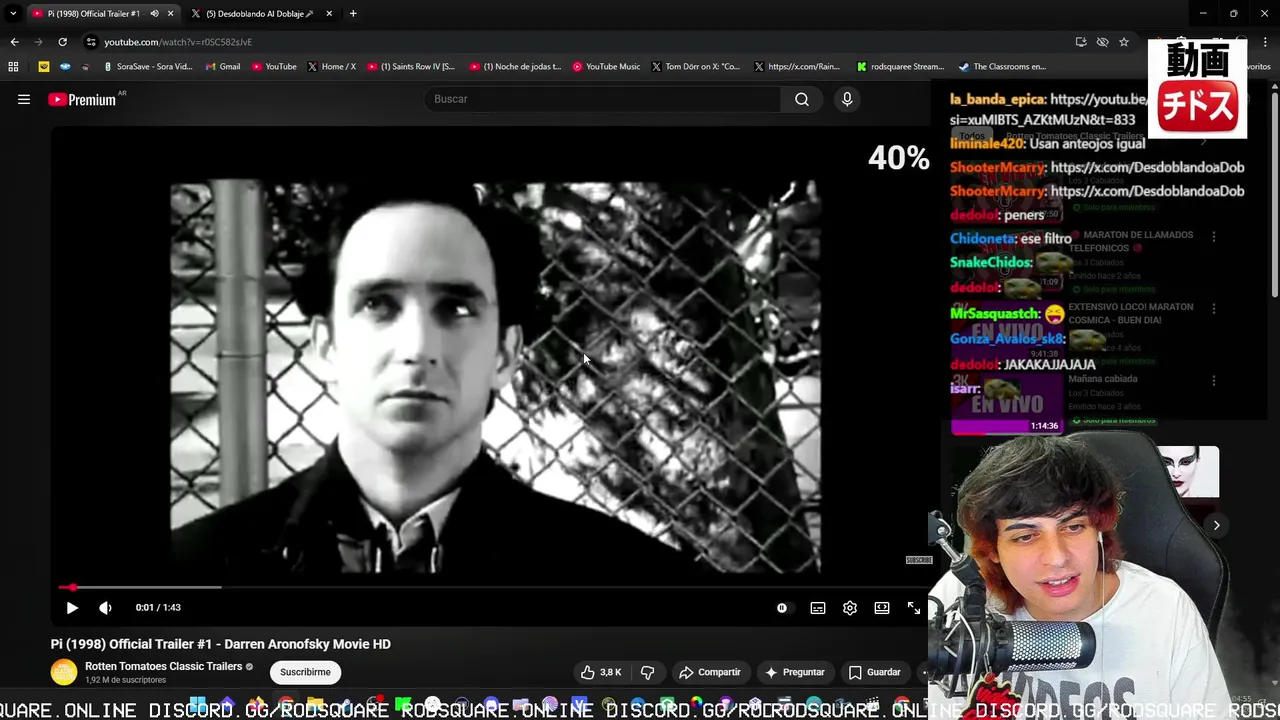
Task: Open the Saints Row IV bookmark
Action: click(411, 67)
